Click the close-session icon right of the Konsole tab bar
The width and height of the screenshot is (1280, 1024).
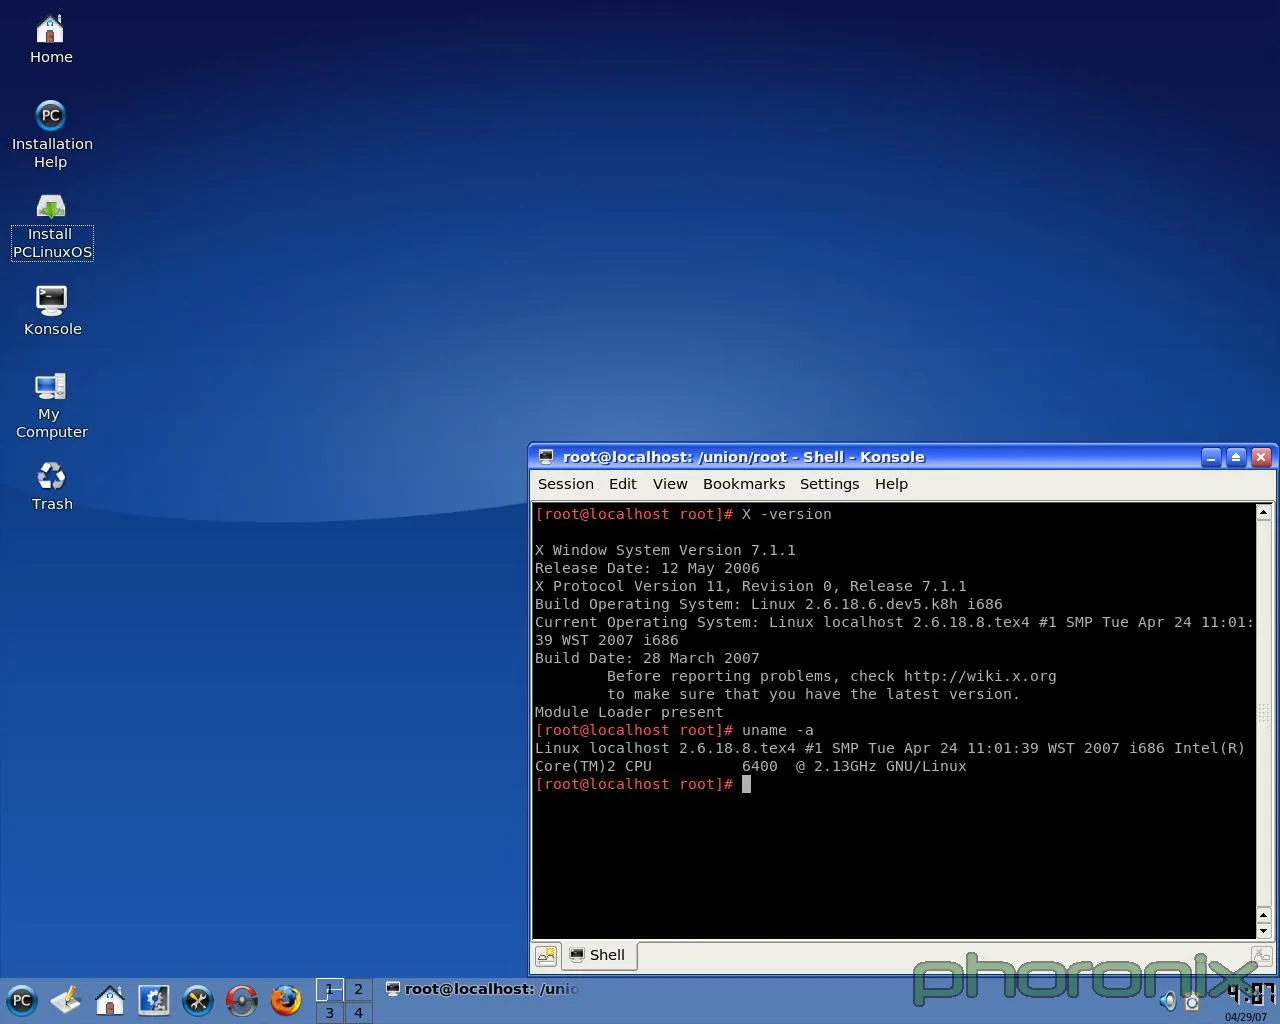[x=1261, y=956]
